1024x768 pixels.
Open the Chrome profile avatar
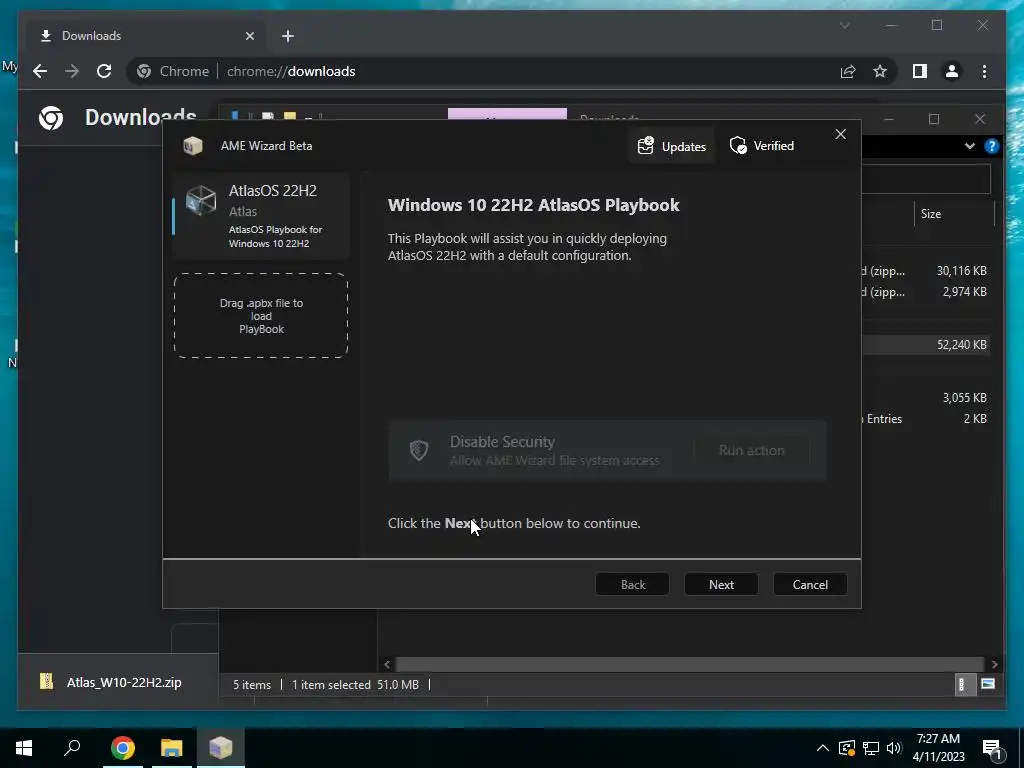coord(952,71)
